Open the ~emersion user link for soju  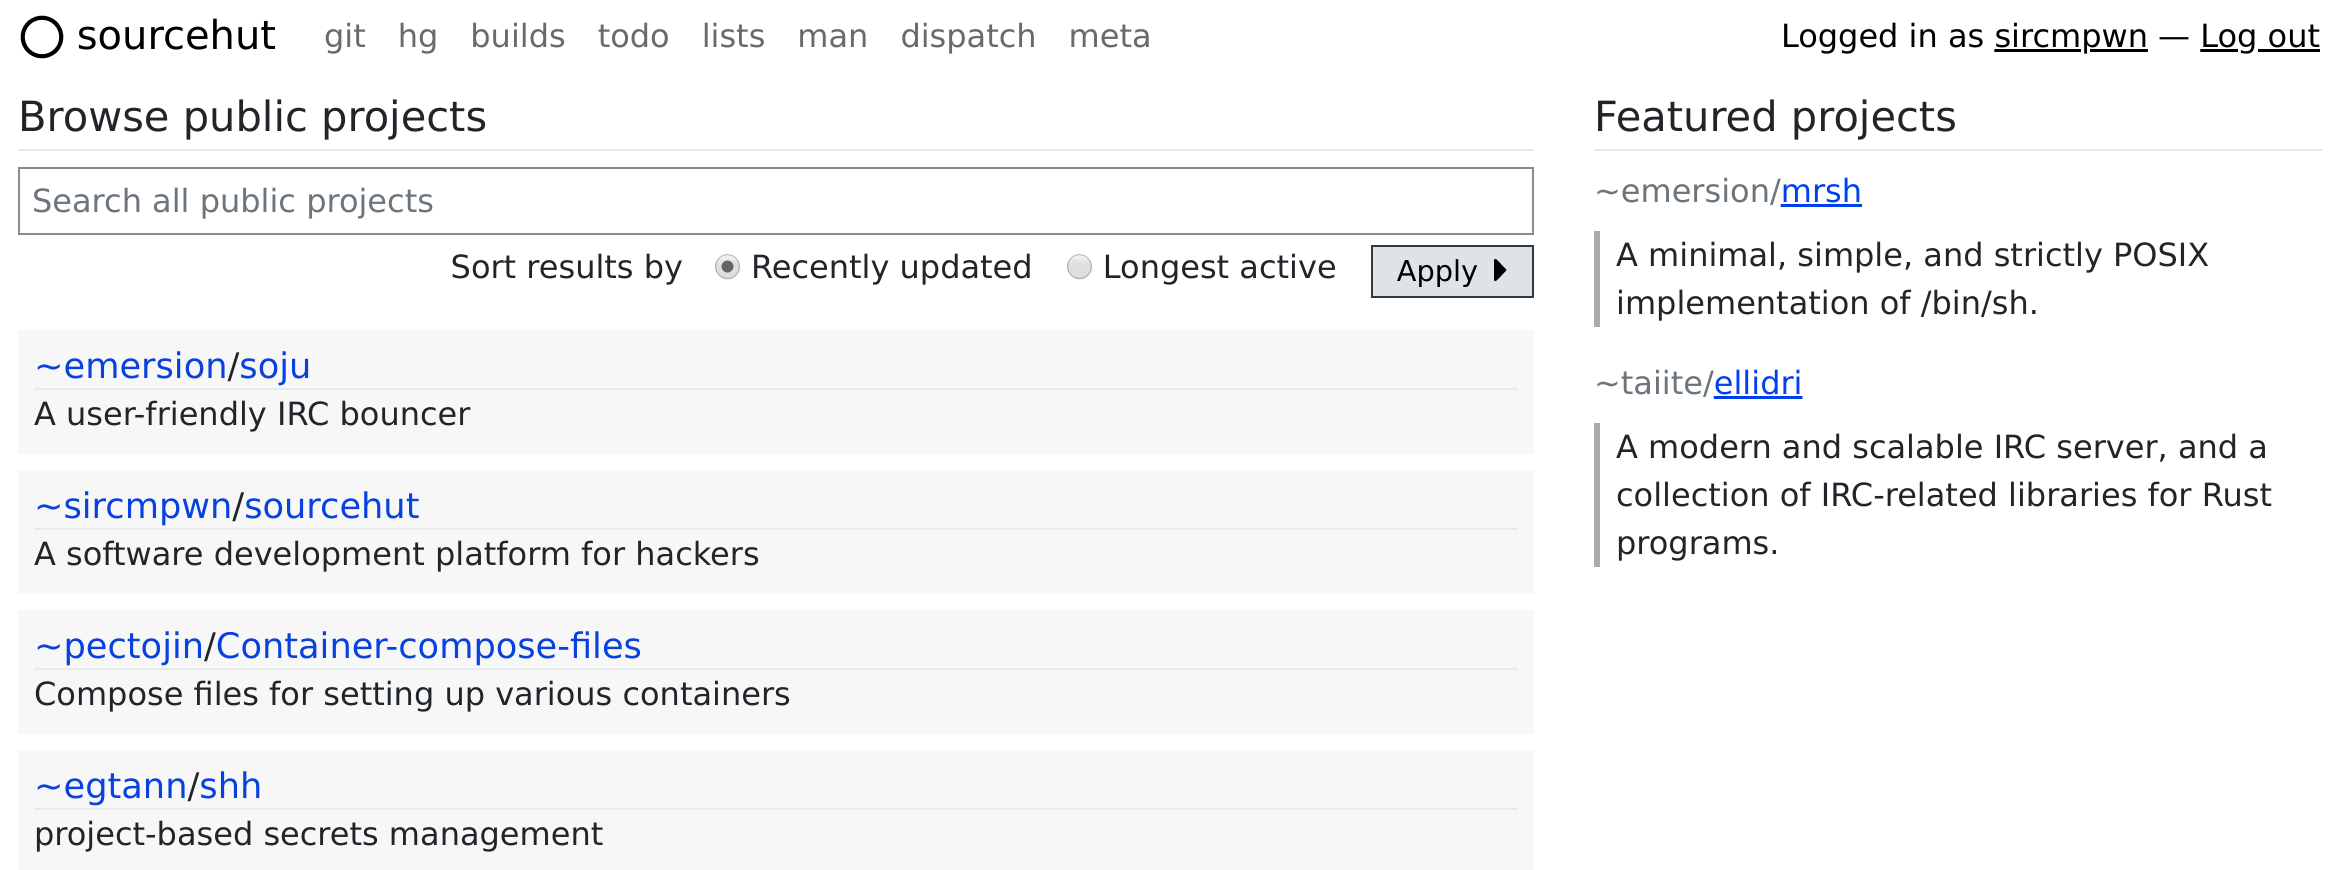click(130, 366)
